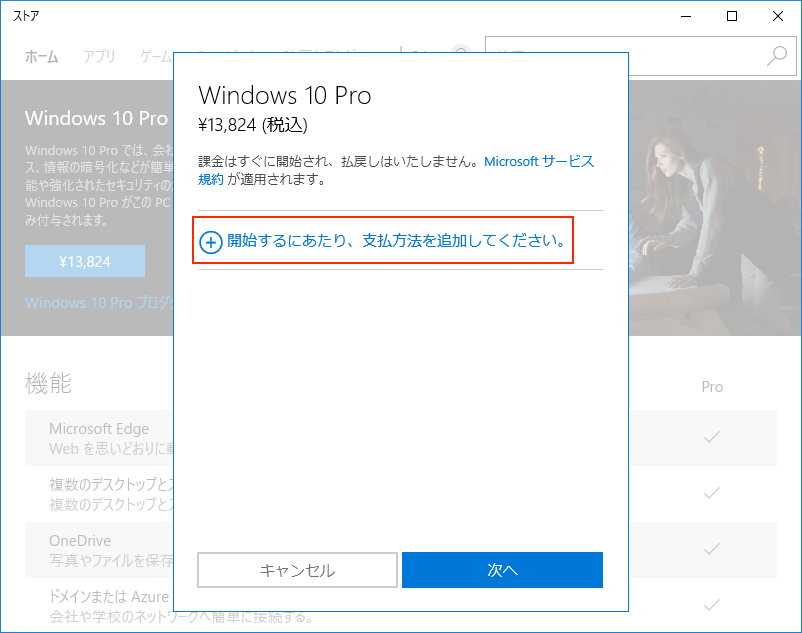Screen dimensions: 802x633
Task: Minimize the ストア window
Action: (x=686, y=16)
